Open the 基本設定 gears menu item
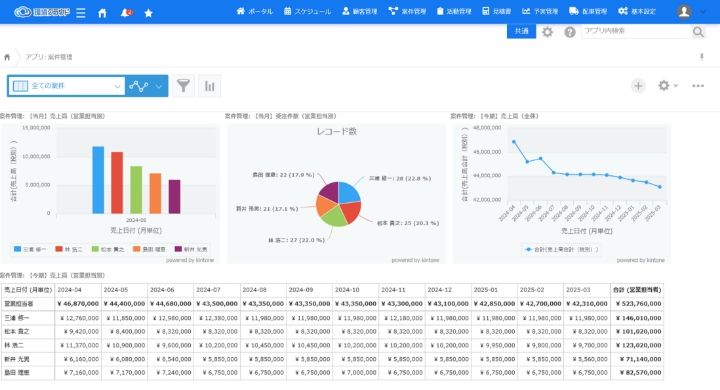This screenshot has width=720, height=390. pyautogui.click(x=637, y=11)
